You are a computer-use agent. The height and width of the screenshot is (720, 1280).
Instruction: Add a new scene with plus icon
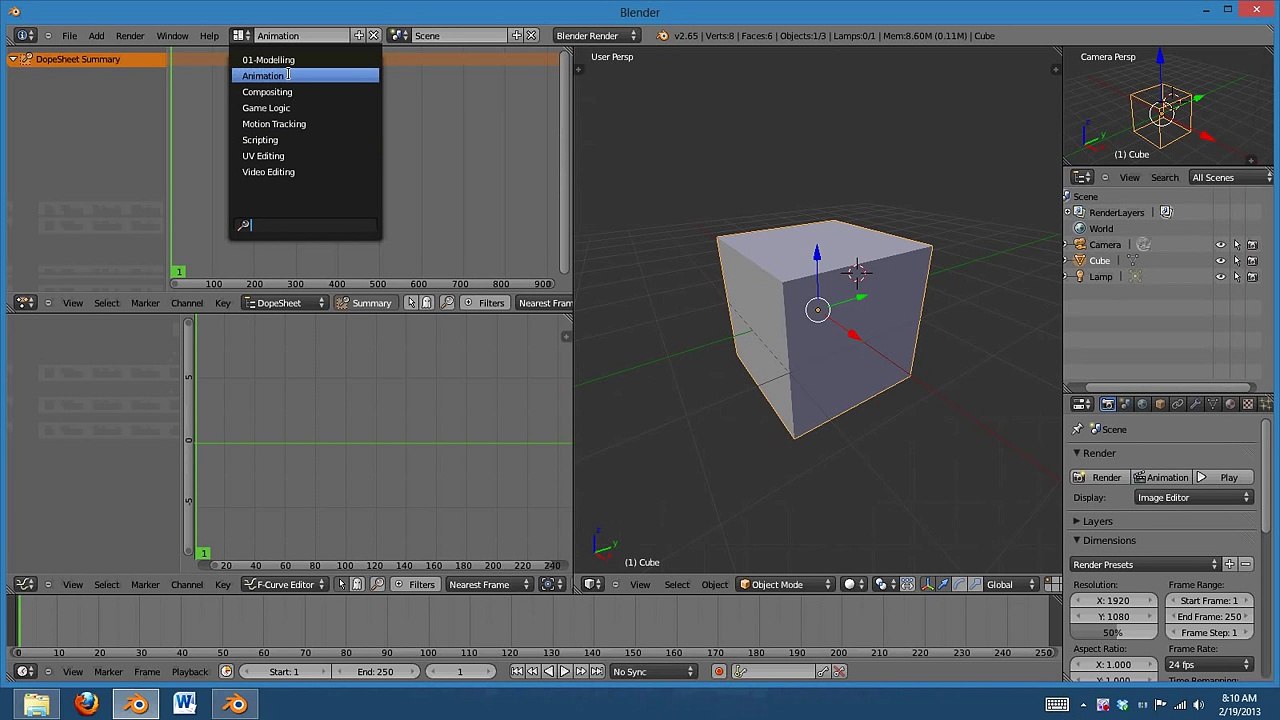click(517, 36)
